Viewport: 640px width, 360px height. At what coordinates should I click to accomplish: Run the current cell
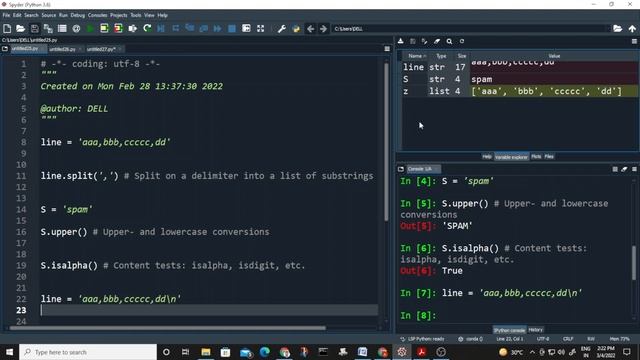click(x=104, y=29)
